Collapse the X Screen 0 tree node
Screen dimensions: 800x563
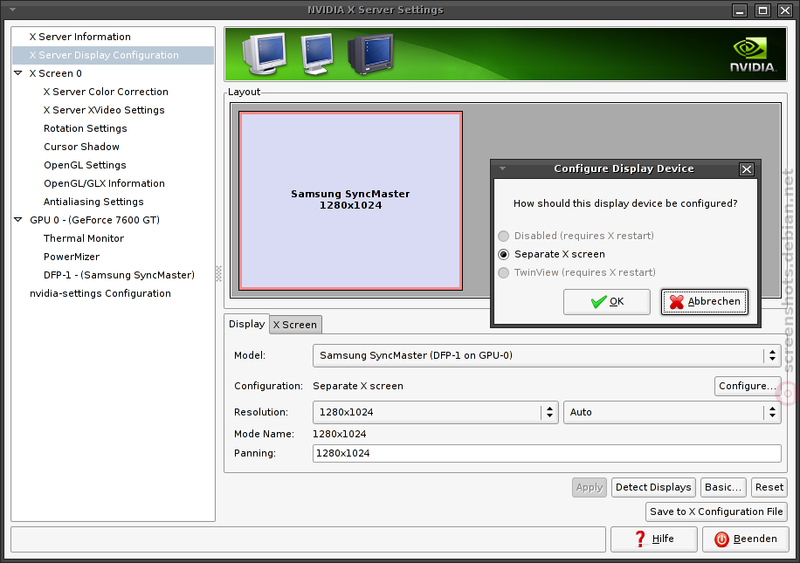click(18, 73)
